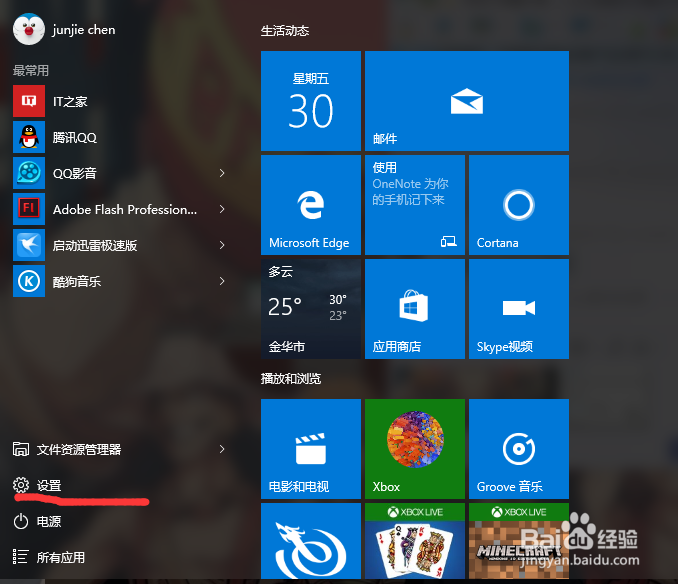
Task: Click the 文件资源管理器 folder icon
Action: coord(21,449)
